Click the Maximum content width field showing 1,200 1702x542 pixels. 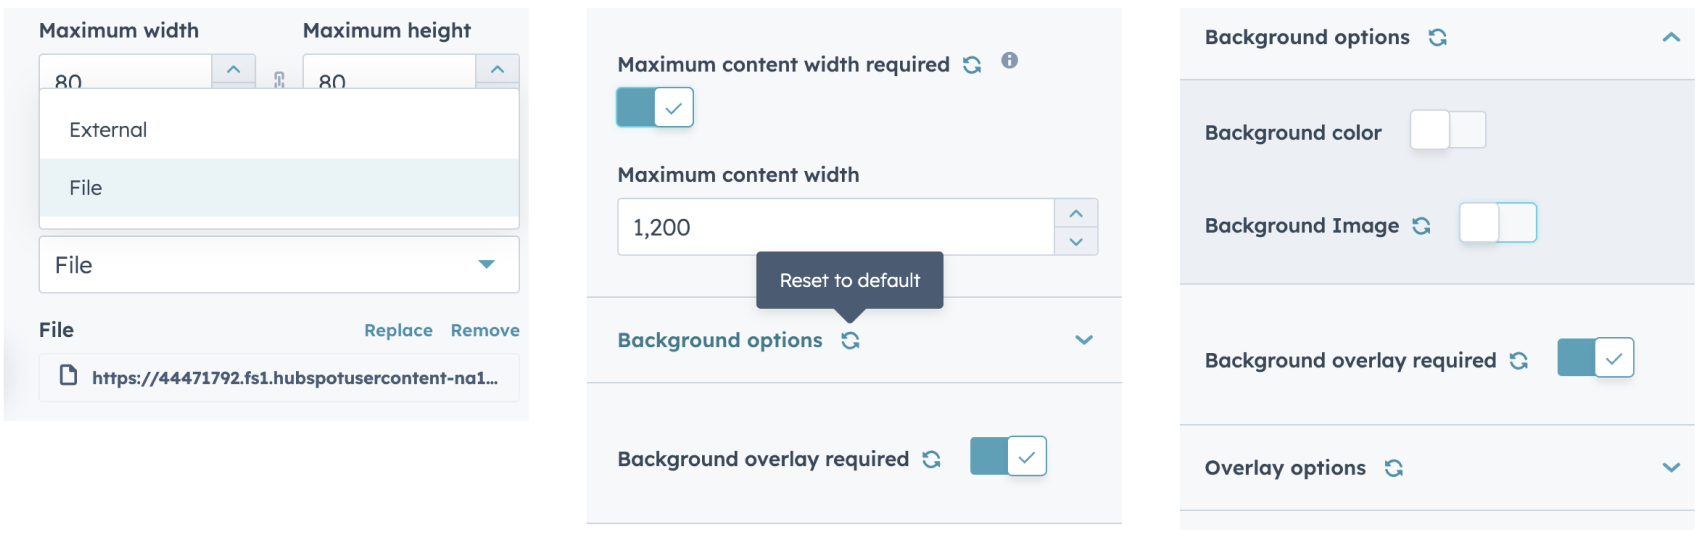point(835,227)
